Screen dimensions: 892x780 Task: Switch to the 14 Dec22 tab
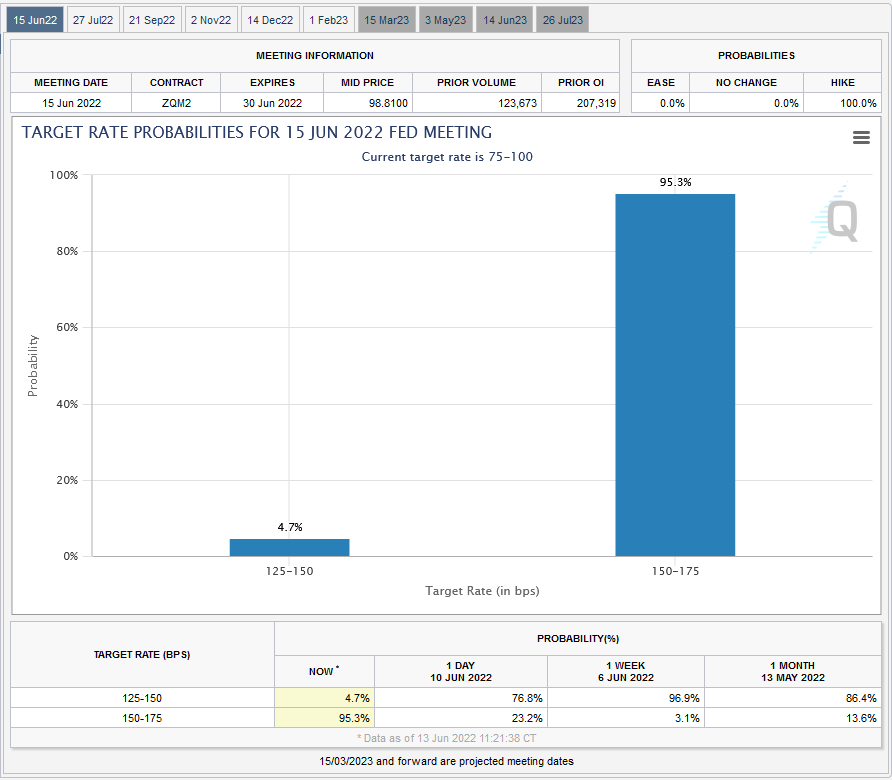point(270,20)
